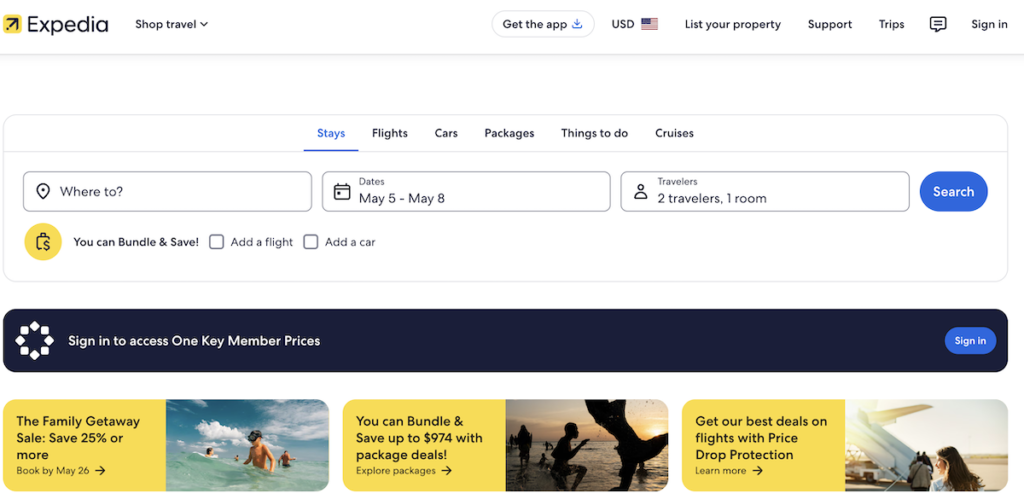Open the airplane boarding photo thumbnail
Screen dimensions: 1024x499
[x=927, y=445]
